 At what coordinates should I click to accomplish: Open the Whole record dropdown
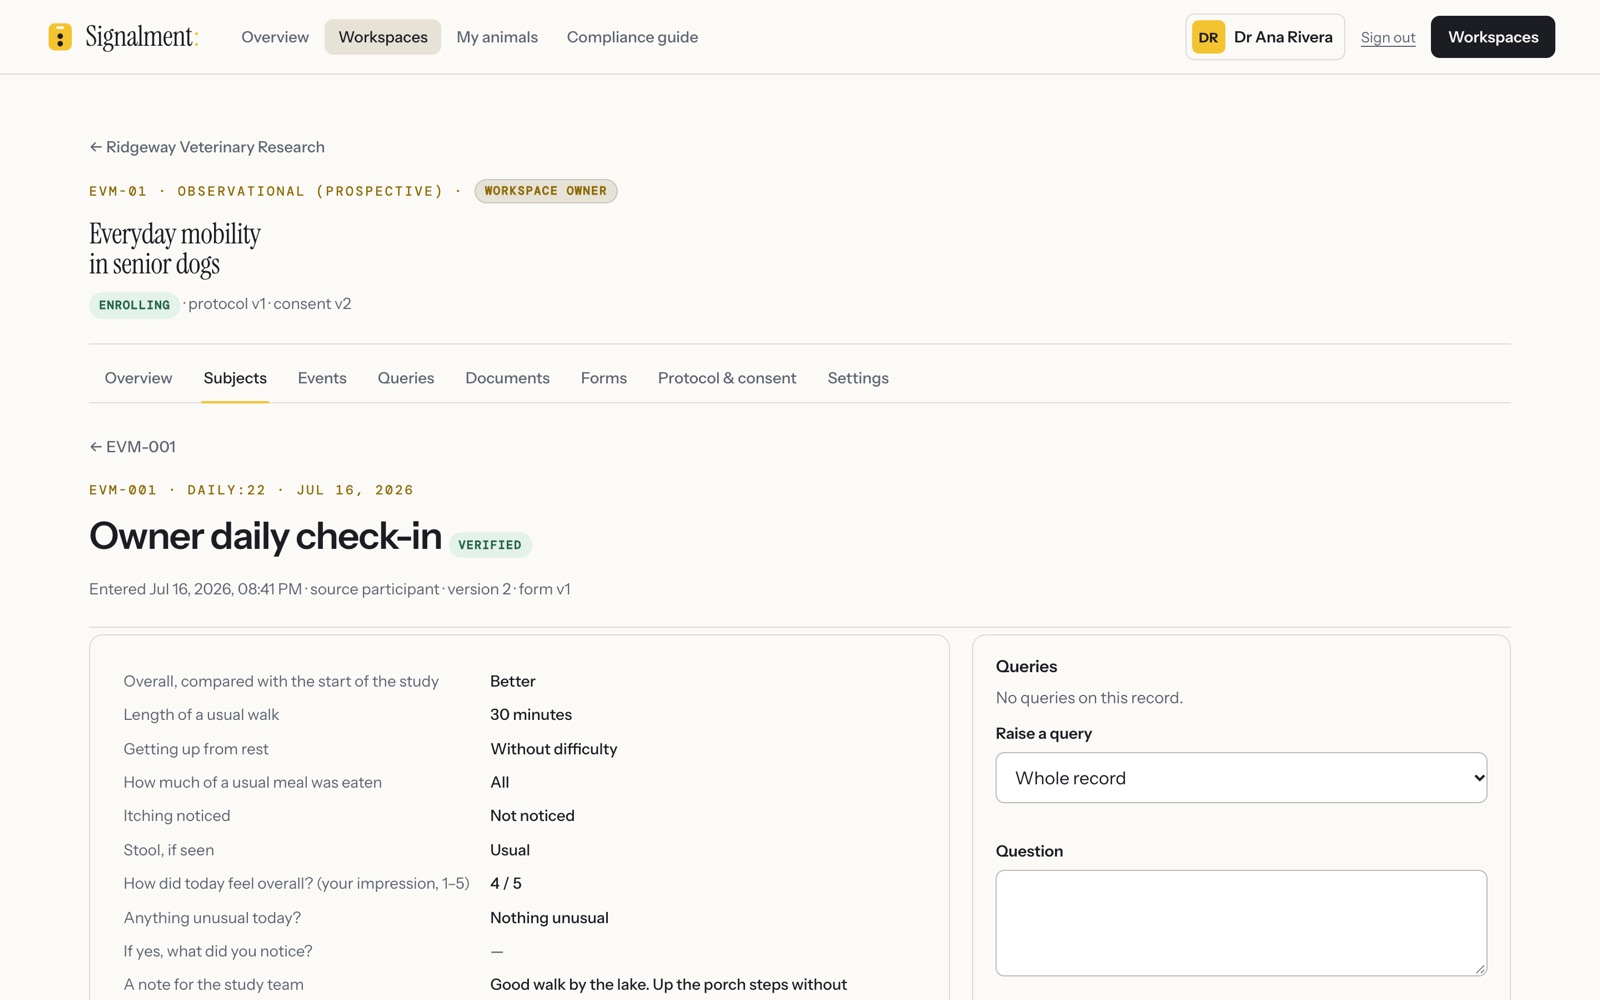click(1241, 778)
